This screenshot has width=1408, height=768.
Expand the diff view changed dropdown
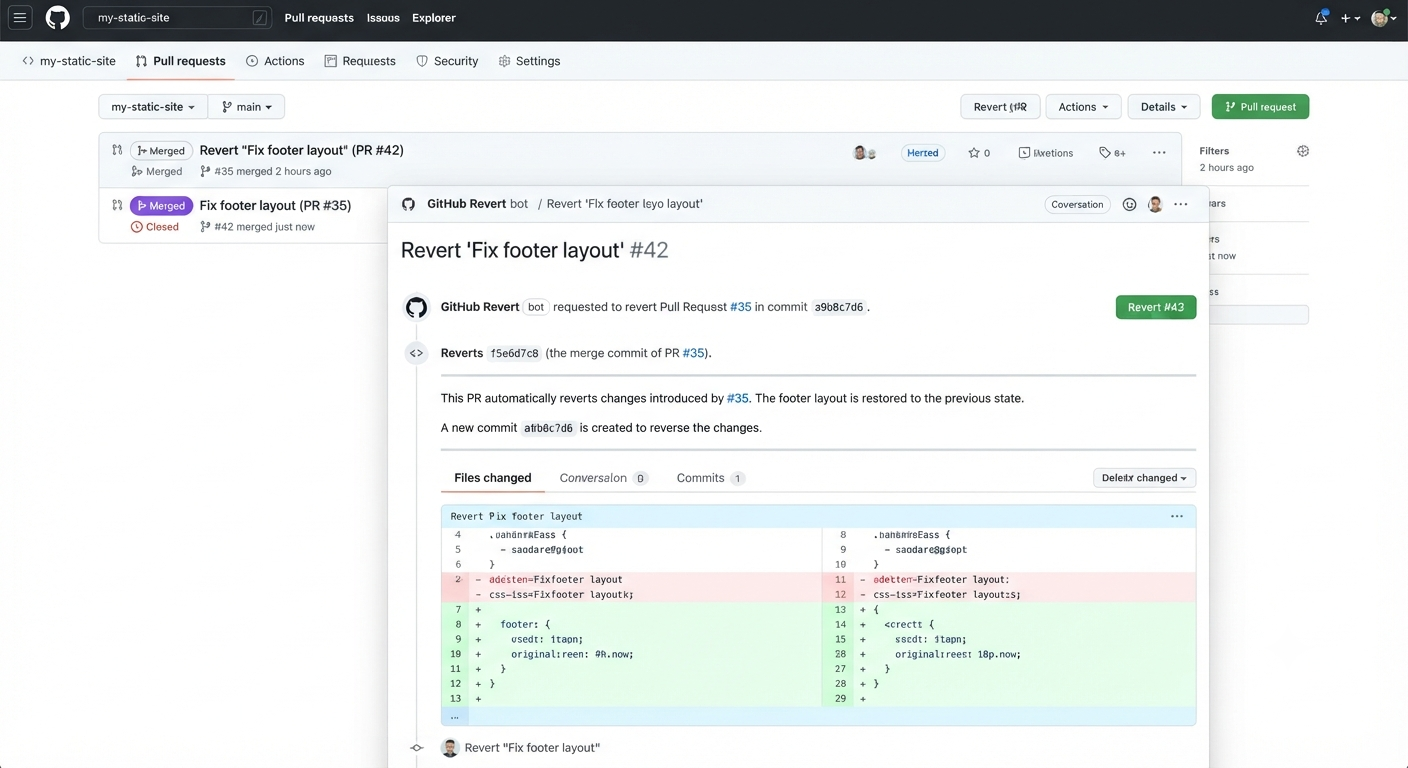click(1144, 478)
